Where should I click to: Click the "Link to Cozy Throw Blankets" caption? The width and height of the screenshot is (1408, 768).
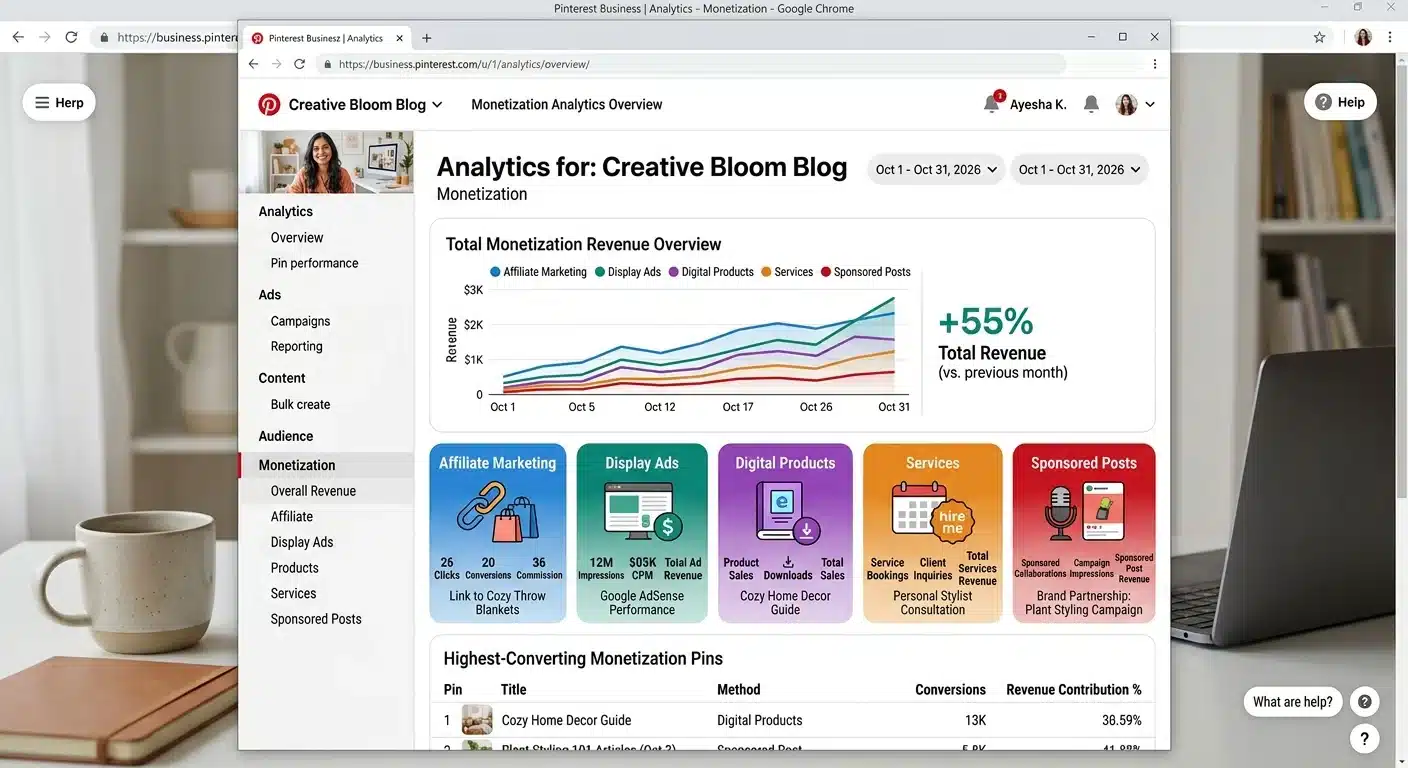point(497,603)
